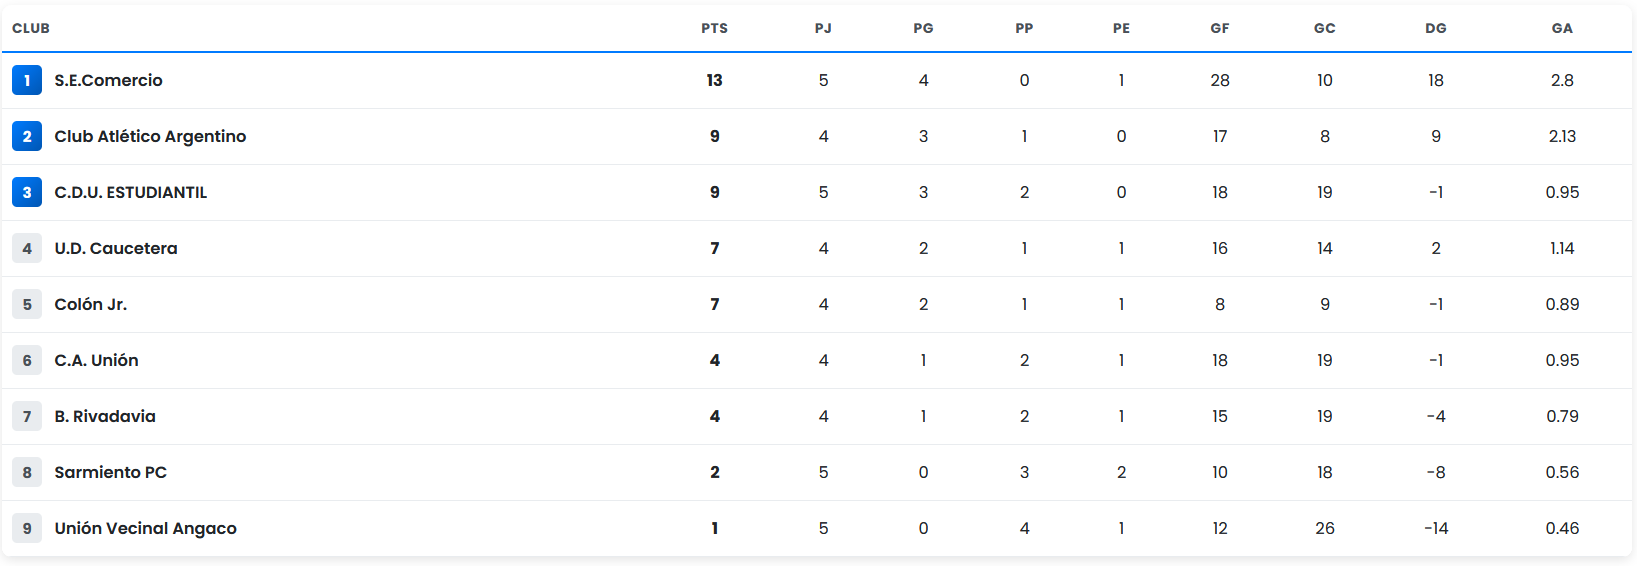
Task: Click the blue rank 2 badge
Action: 27,136
